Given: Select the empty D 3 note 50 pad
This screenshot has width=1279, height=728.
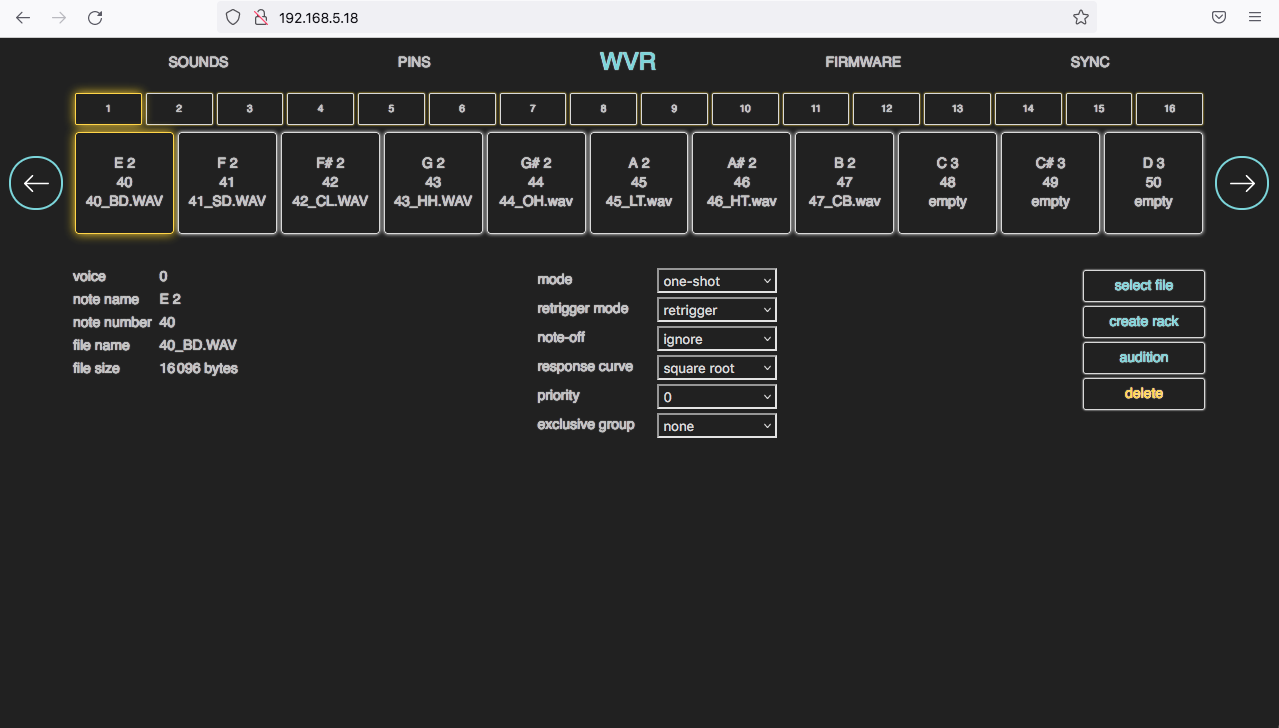Looking at the screenshot, I should [1153, 183].
